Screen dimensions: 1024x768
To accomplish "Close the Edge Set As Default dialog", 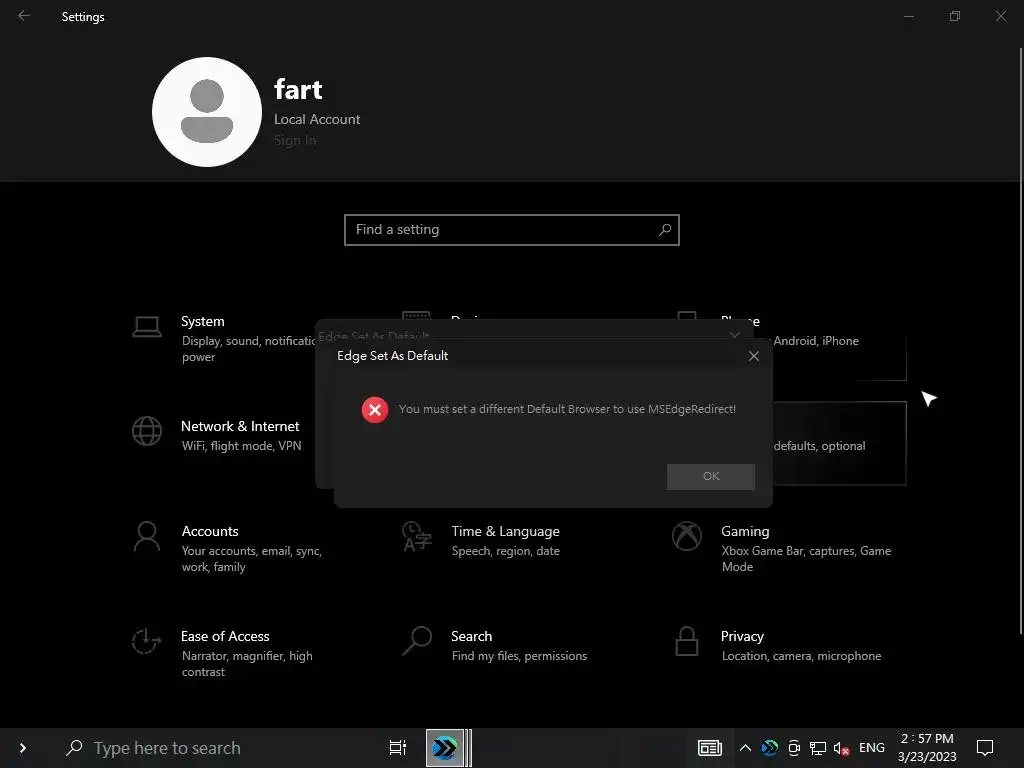I will pyautogui.click(x=754, y=356).
